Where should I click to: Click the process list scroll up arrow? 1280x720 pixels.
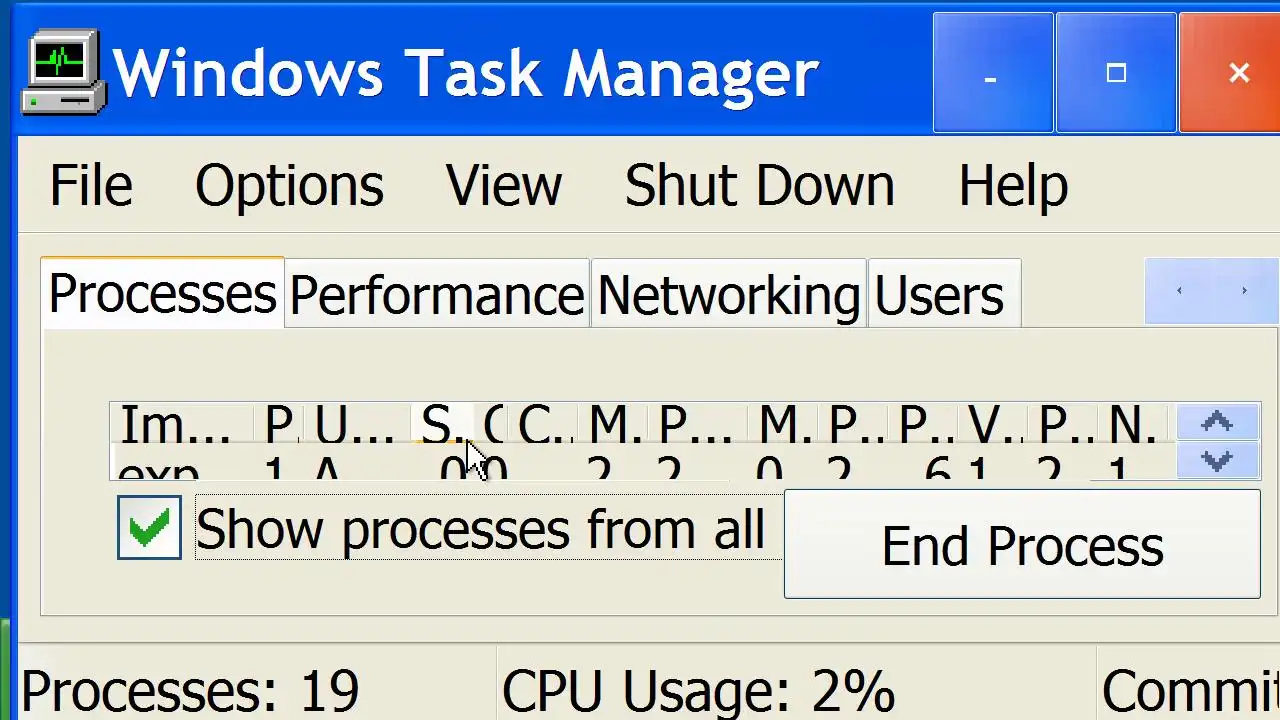[x=1217, y=423]
